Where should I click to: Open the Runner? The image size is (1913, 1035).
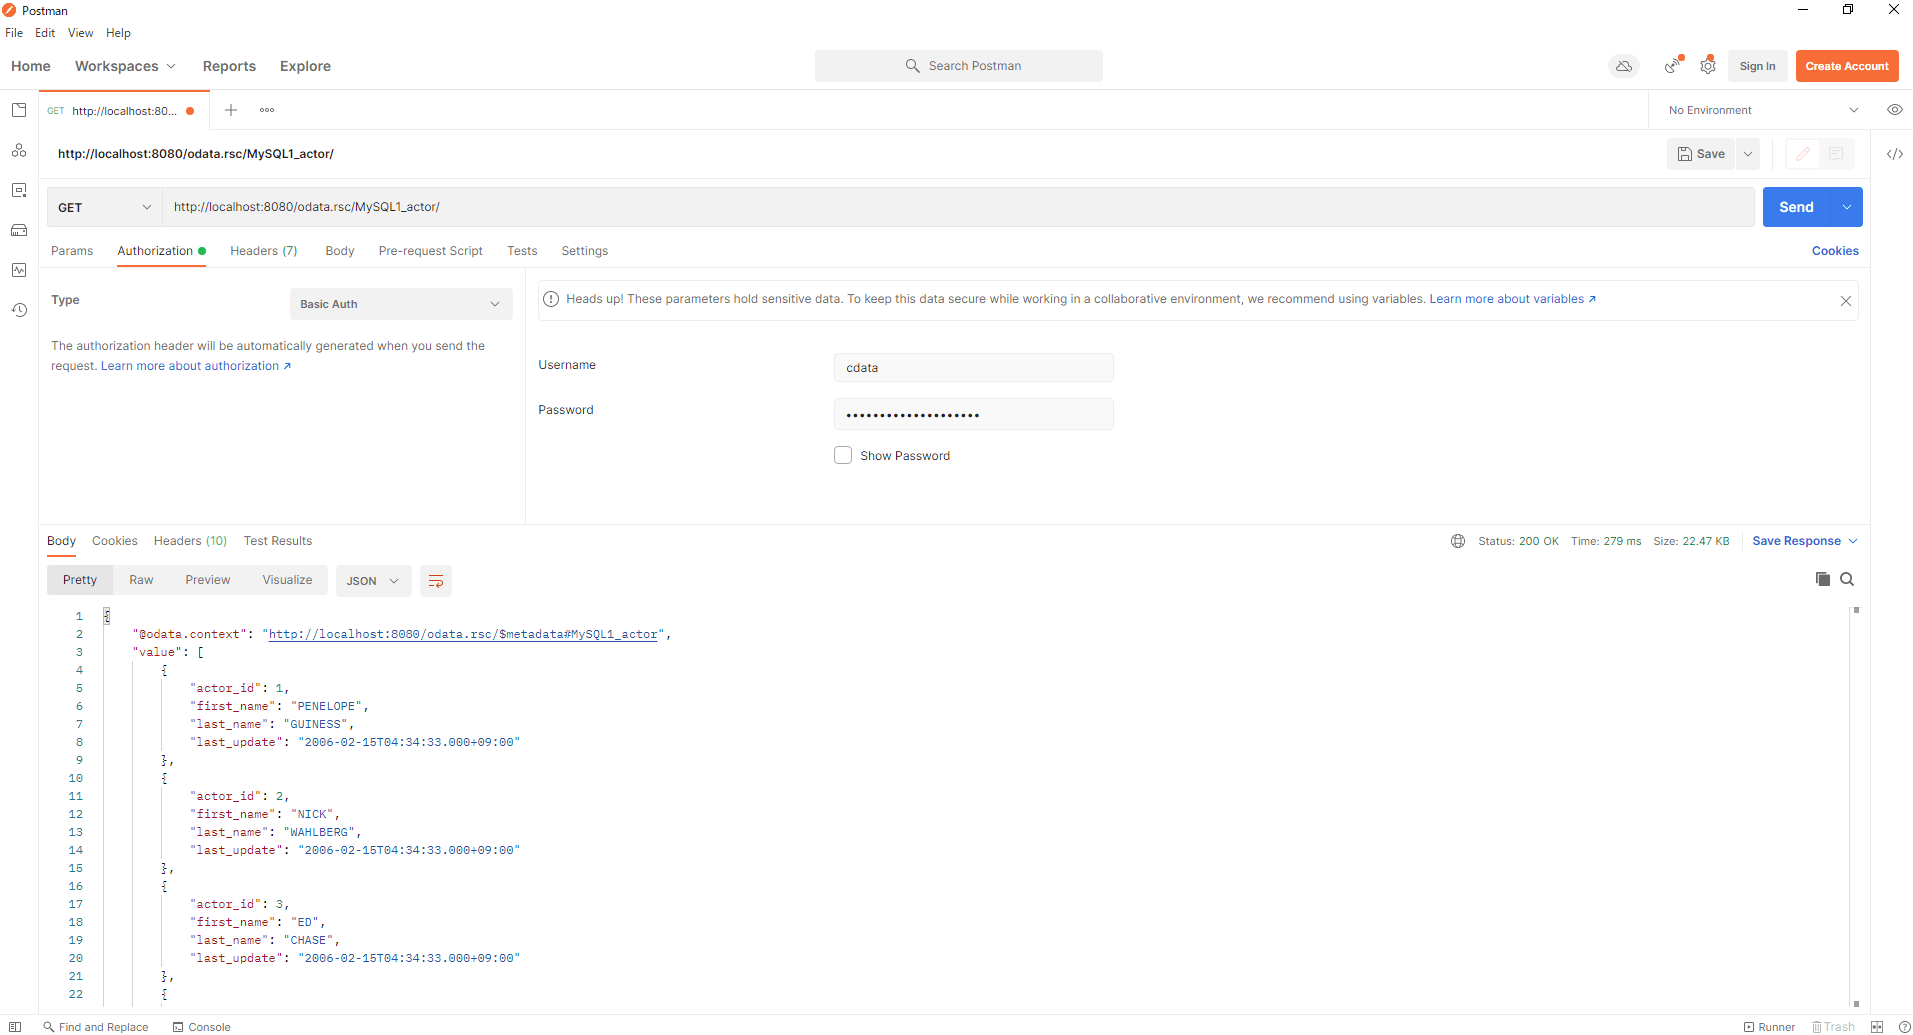(x=1769, y=1027)
